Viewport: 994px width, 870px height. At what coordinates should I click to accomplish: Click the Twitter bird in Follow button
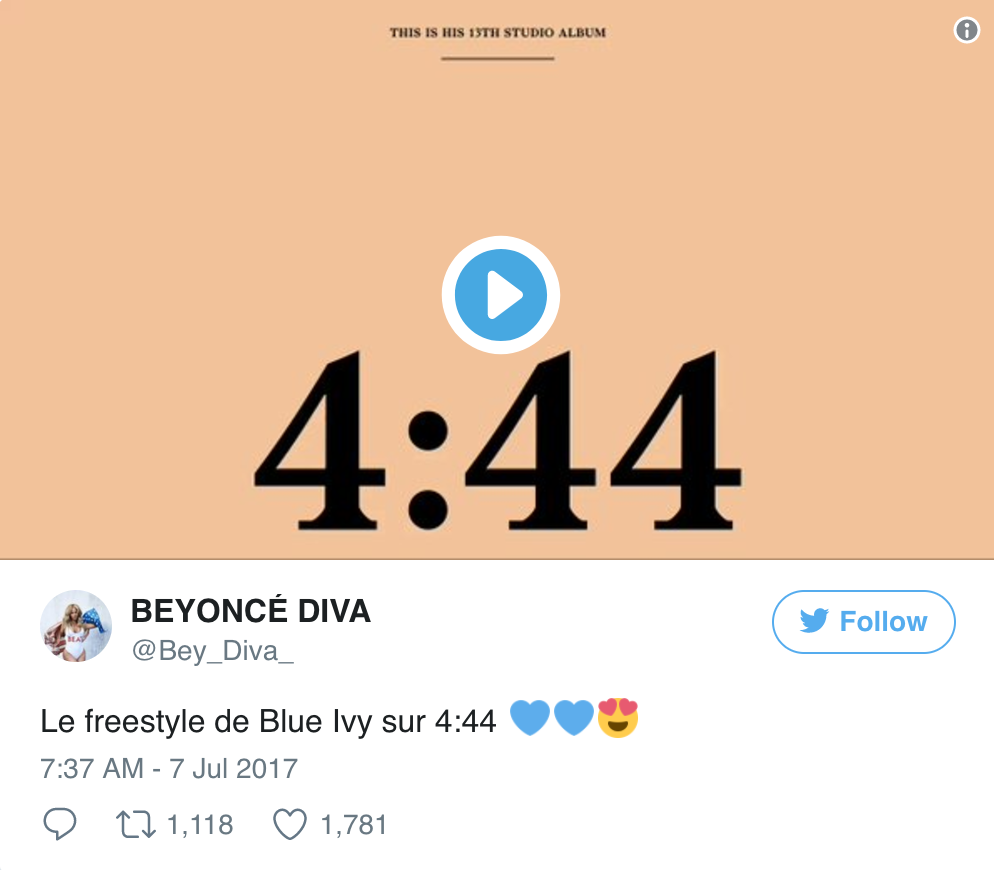pos(814,621)
